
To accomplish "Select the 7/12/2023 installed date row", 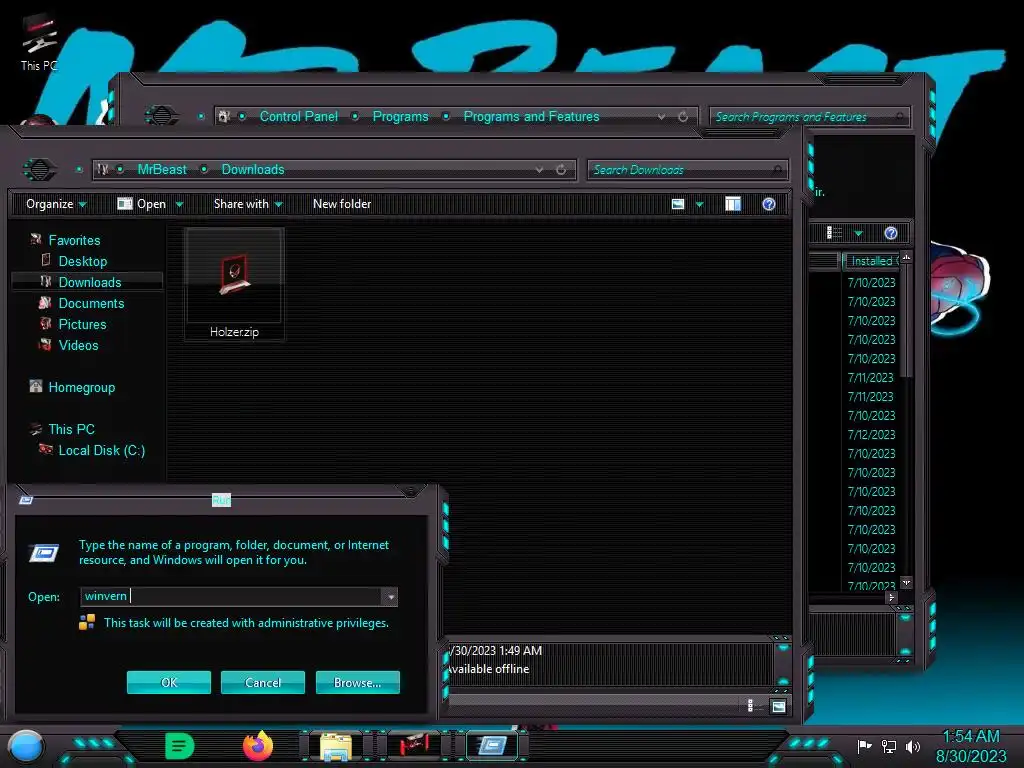I will point(871,434).
